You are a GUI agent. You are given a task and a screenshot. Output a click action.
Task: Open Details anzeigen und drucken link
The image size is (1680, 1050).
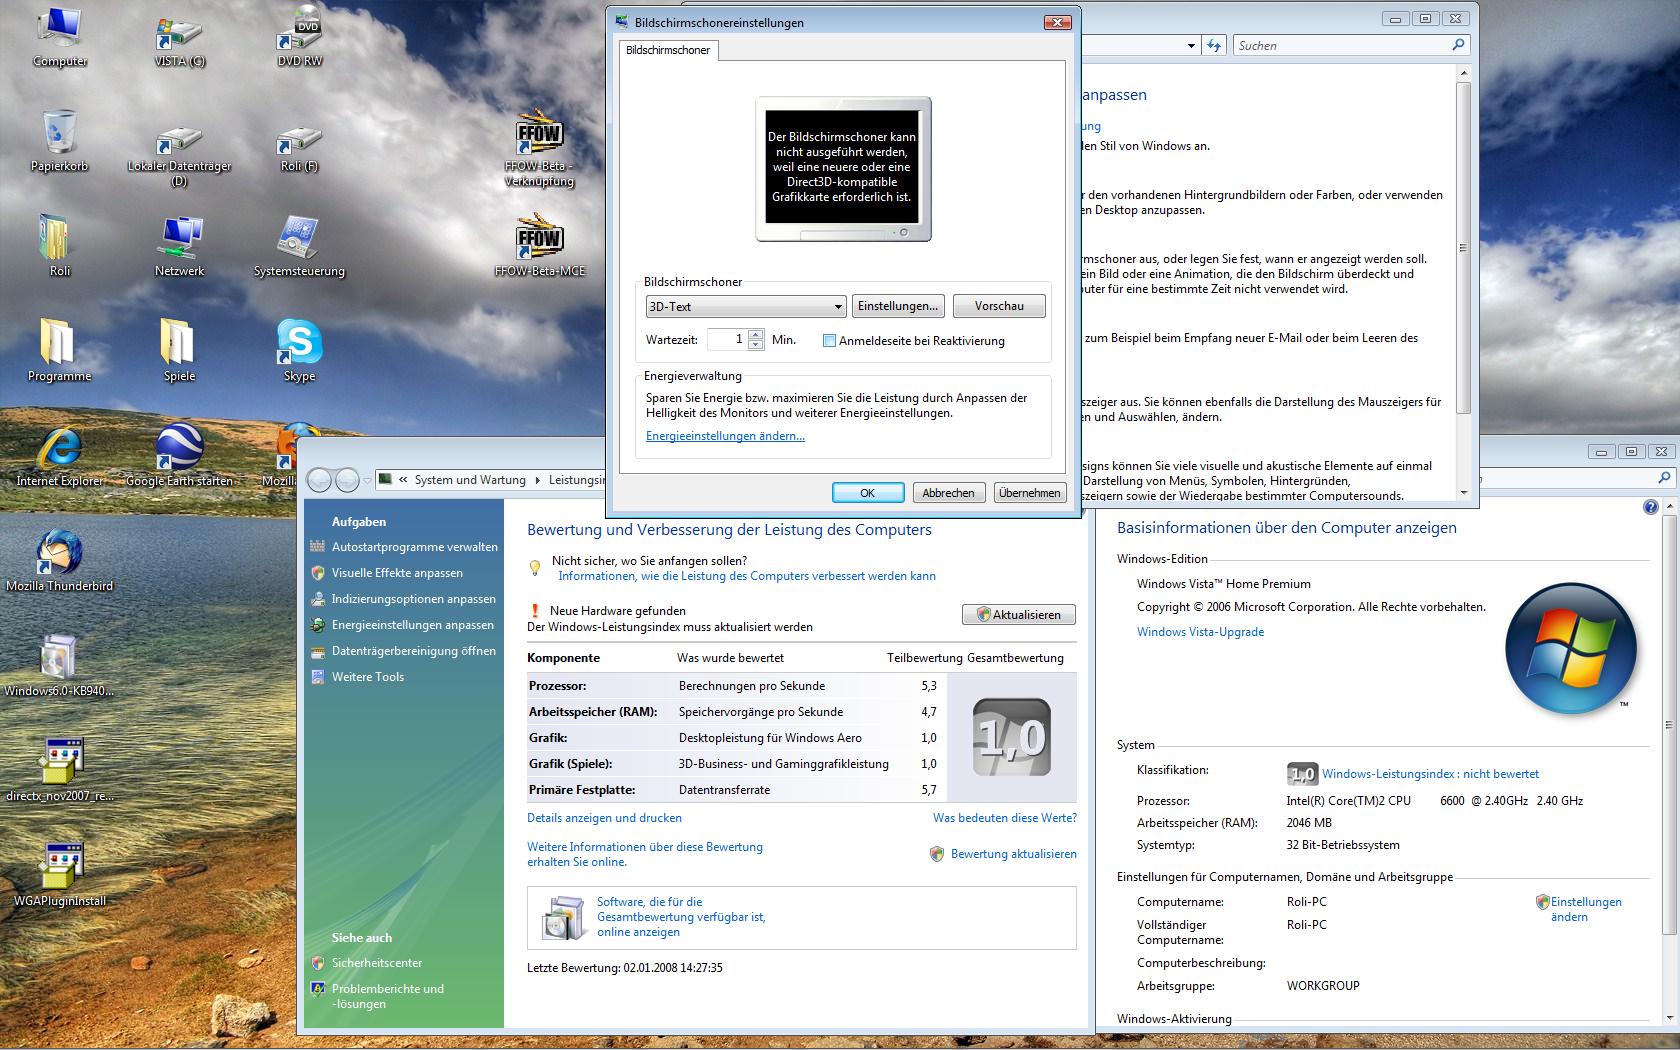[604, 818]
